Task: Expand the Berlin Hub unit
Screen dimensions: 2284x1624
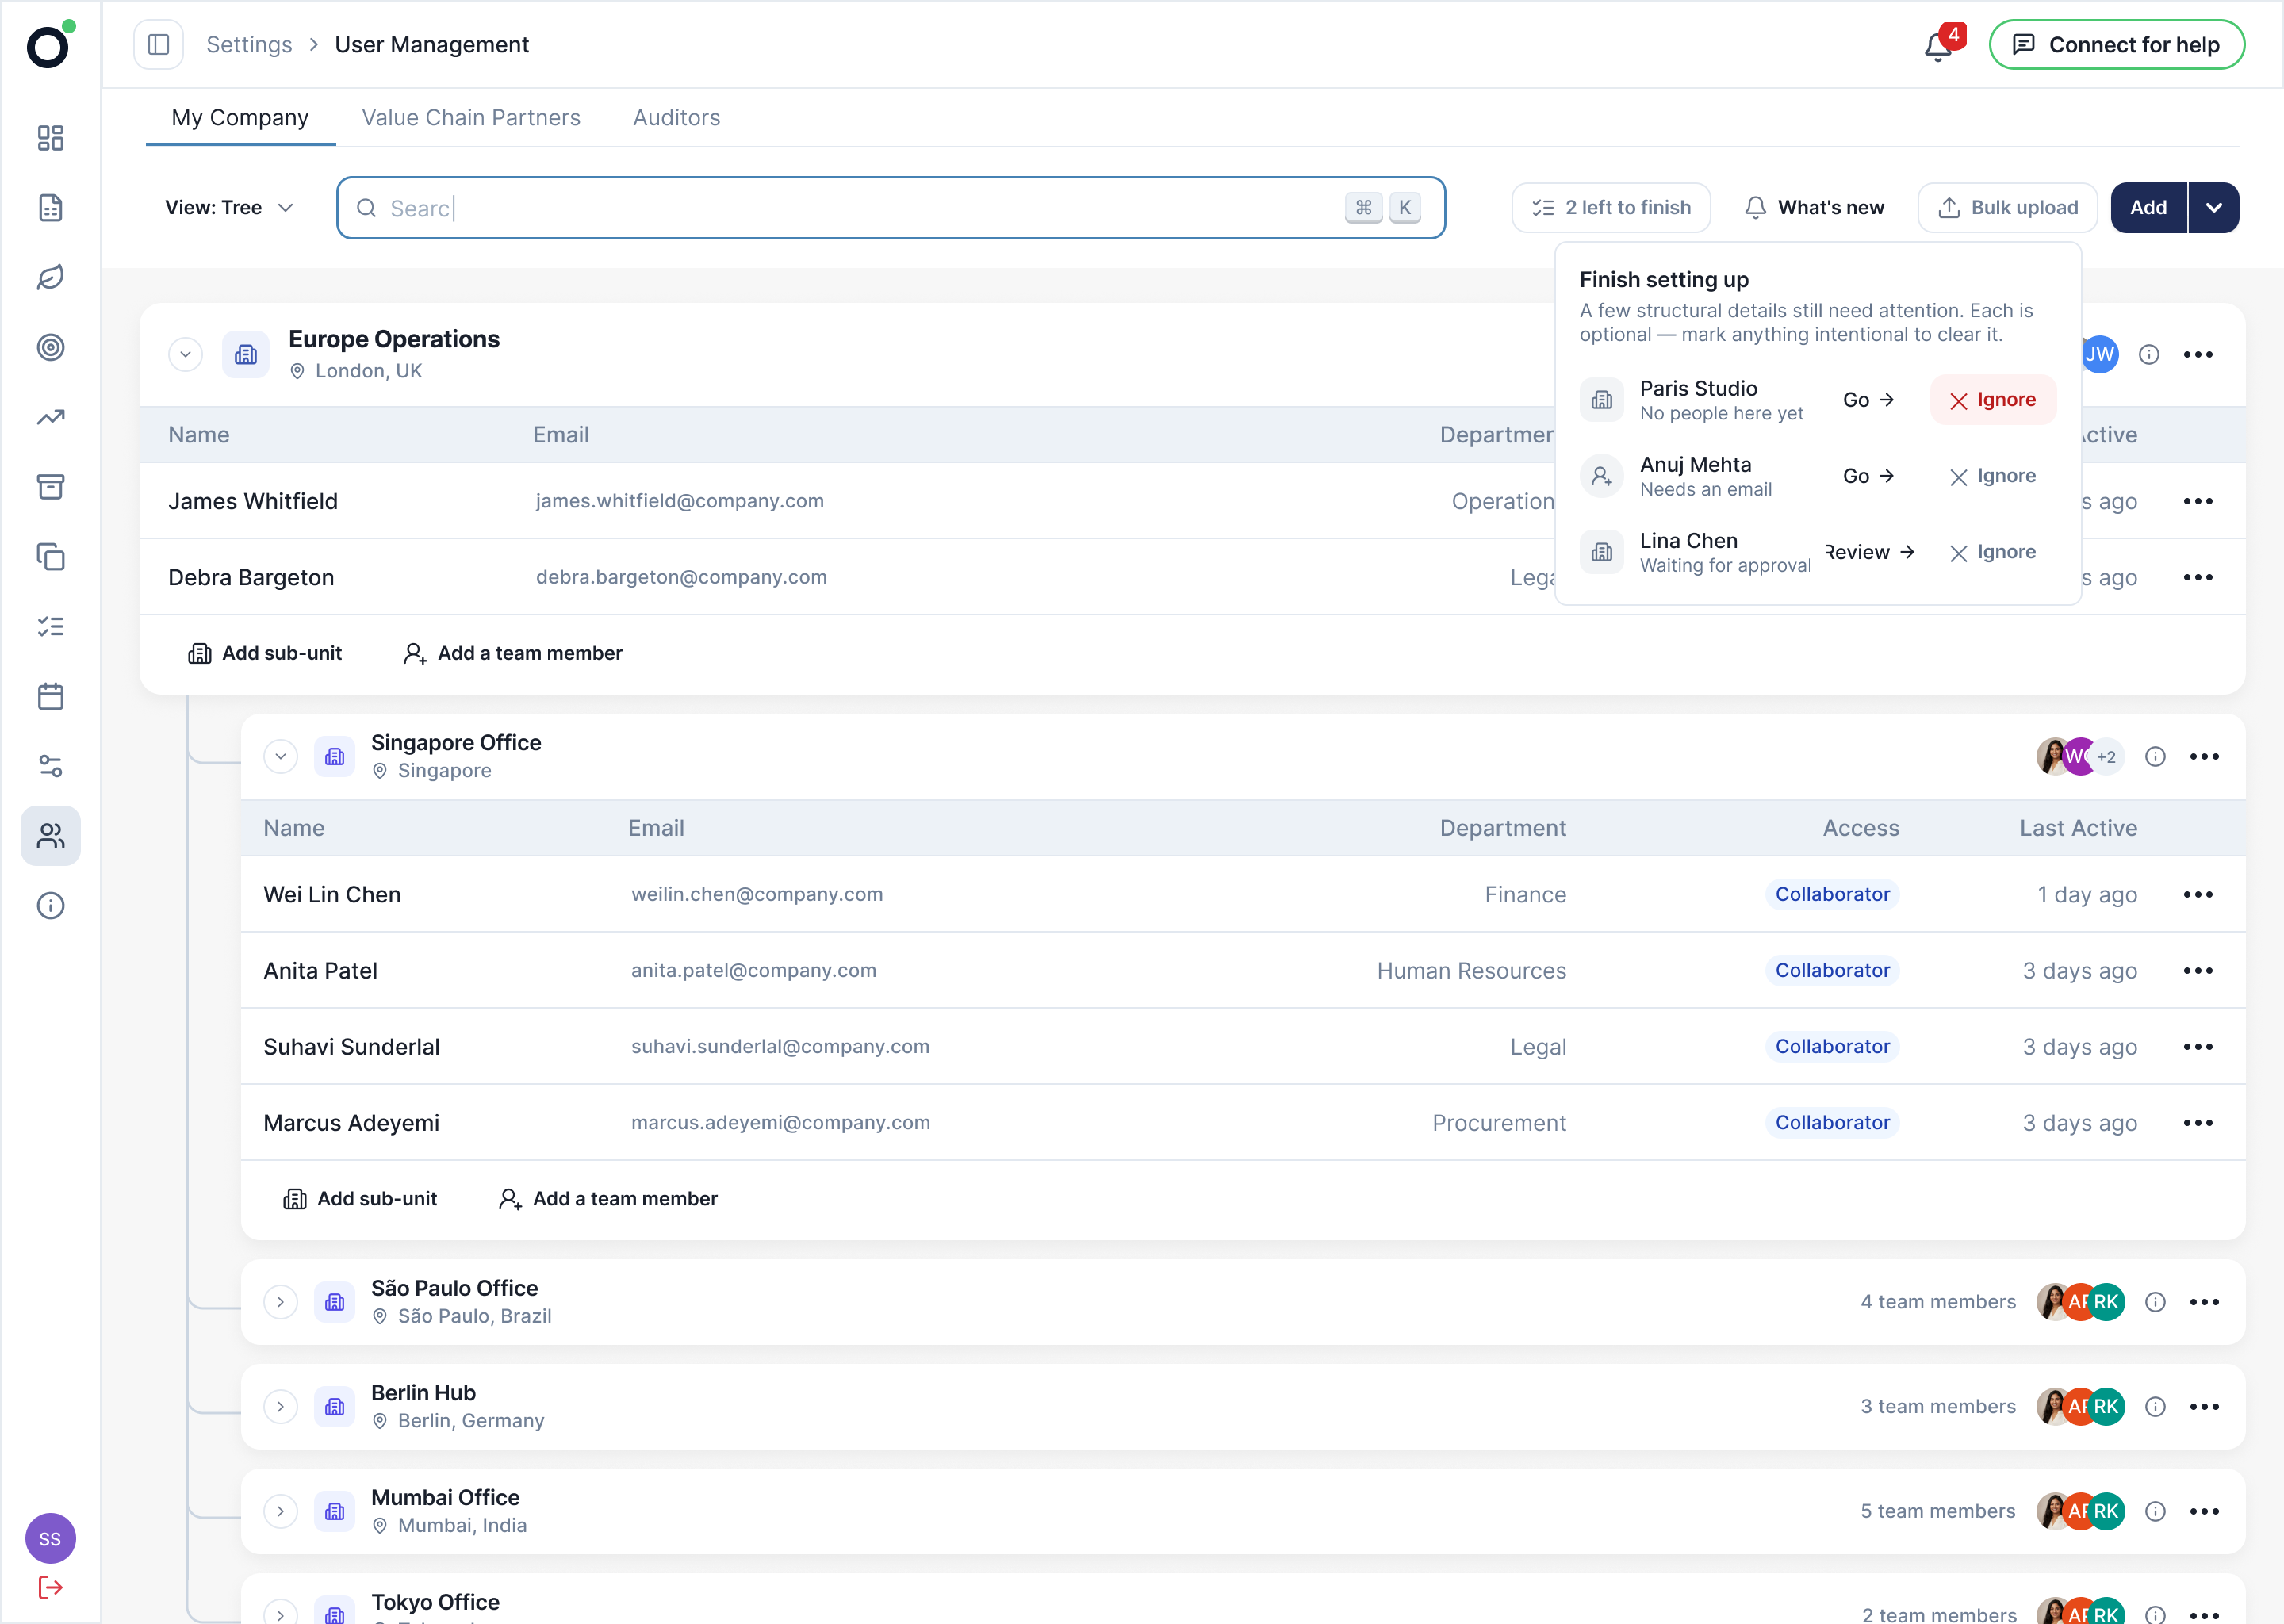Action: 281,1407
